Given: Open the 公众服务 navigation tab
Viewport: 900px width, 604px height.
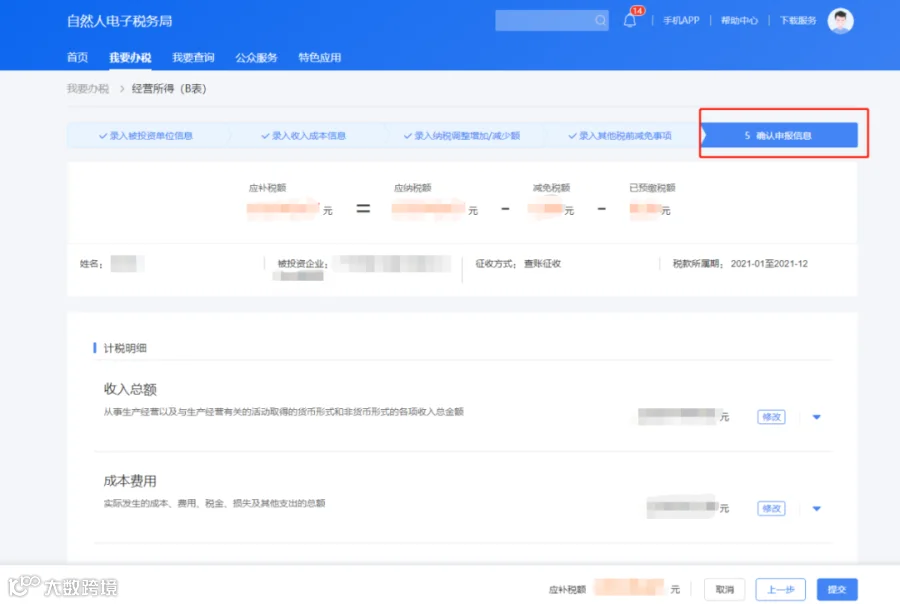Looking at the screenshot, I should click(257, 57).
